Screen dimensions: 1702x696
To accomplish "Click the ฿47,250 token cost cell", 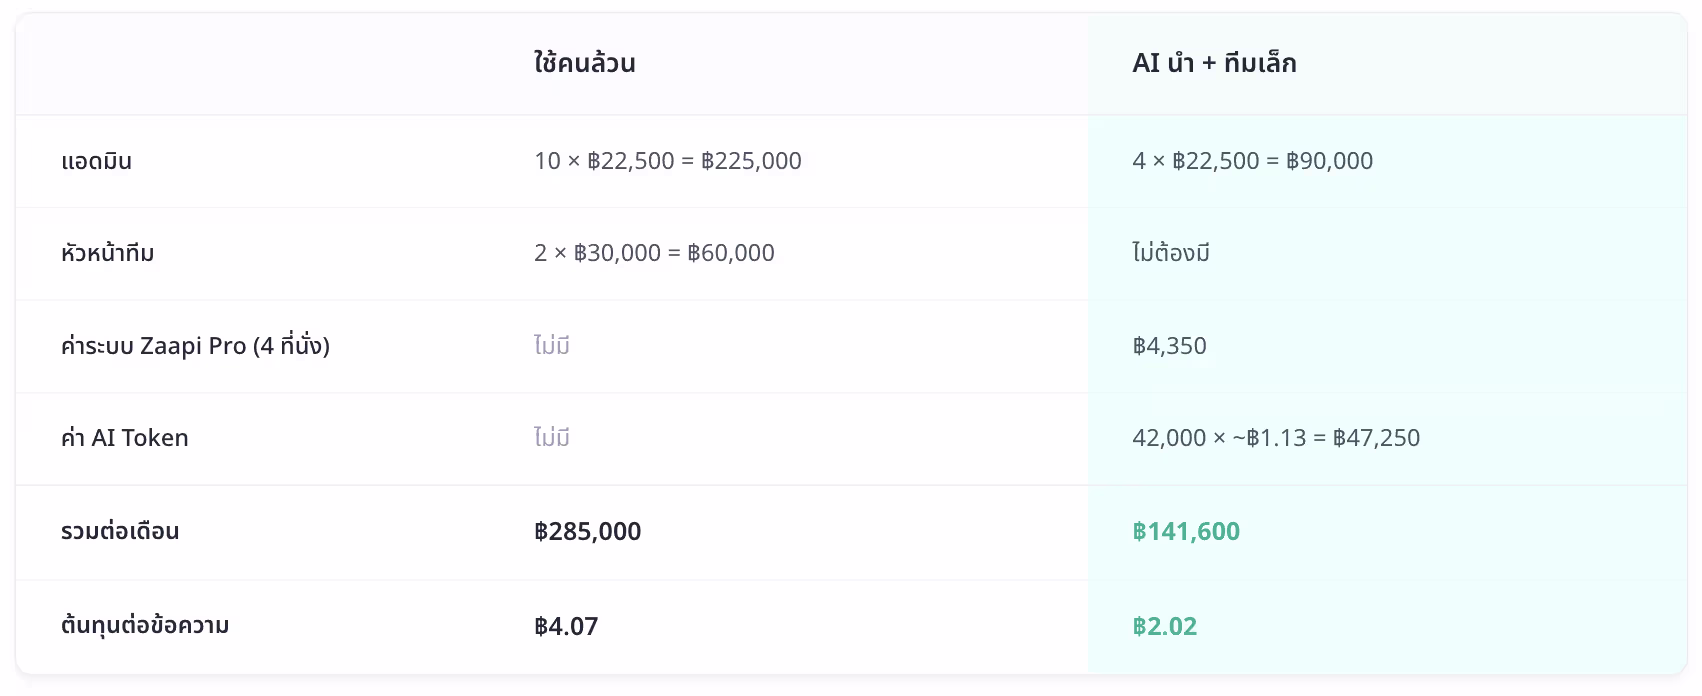I will pos(1276,438).
